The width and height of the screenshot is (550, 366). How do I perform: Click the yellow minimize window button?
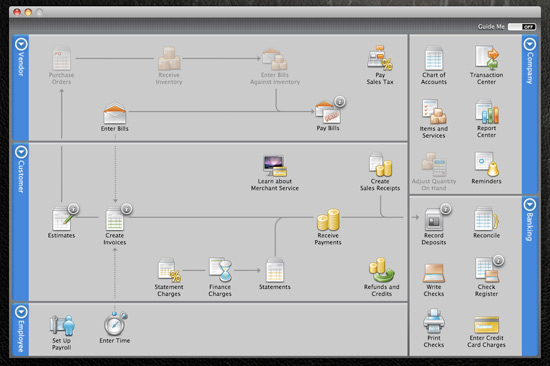pos(28,12)
